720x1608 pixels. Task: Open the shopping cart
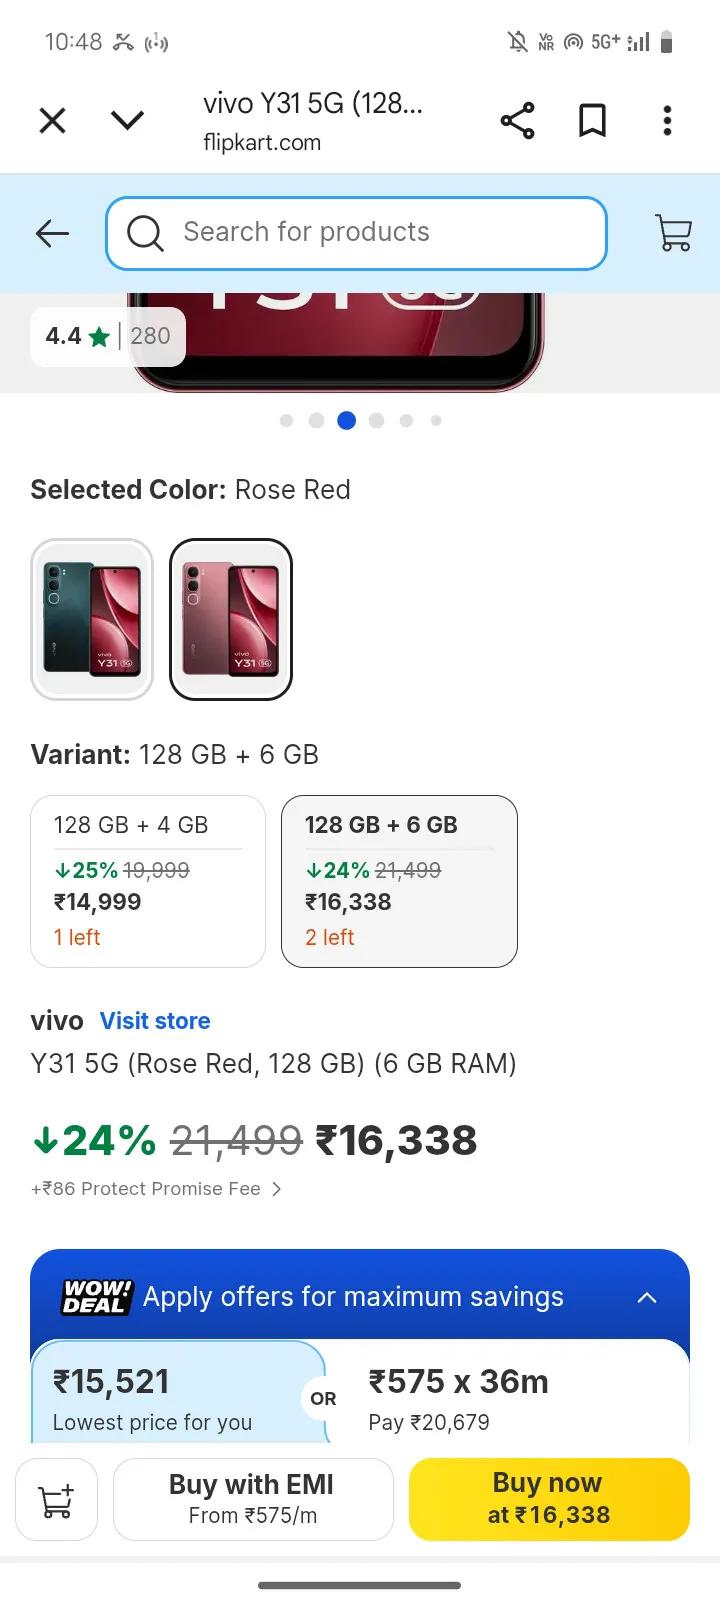pos(672,232)
